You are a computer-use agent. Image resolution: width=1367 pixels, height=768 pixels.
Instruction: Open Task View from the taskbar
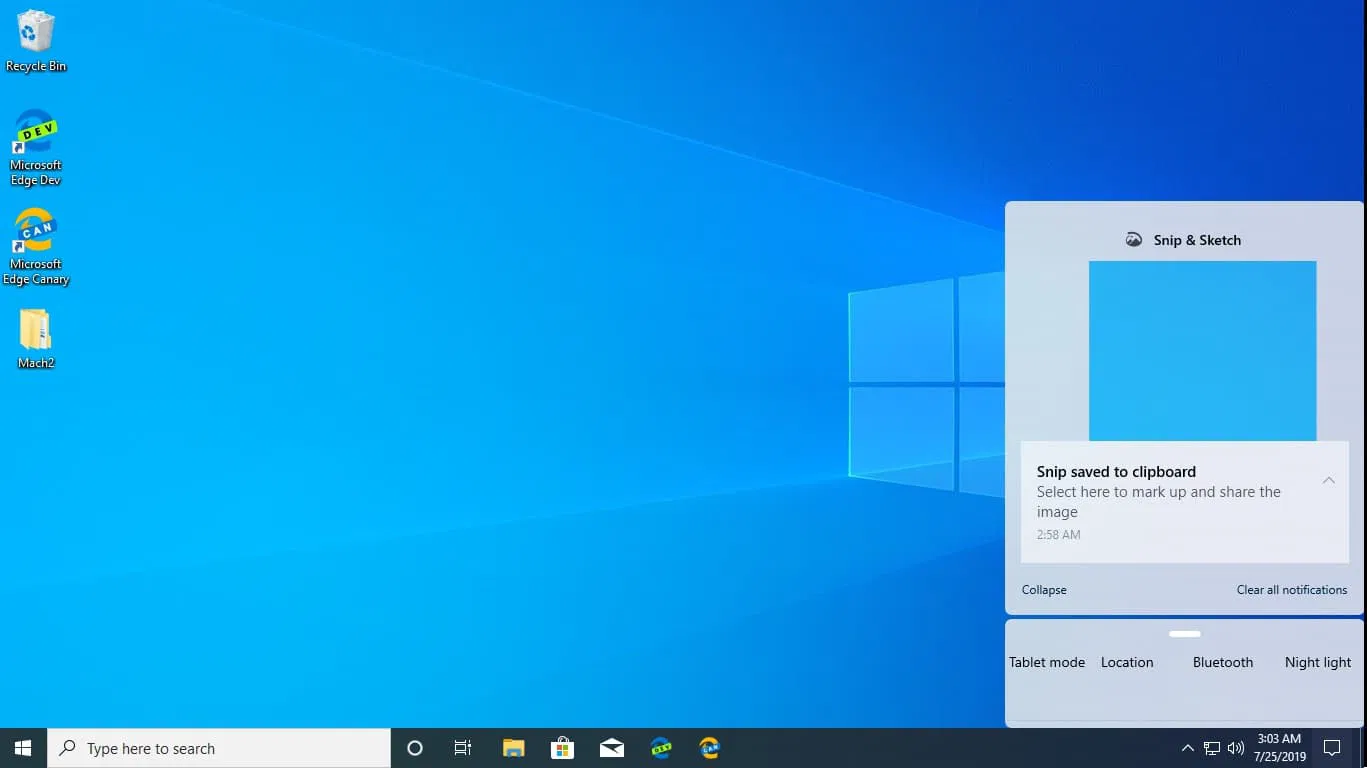tap(463, 747)
